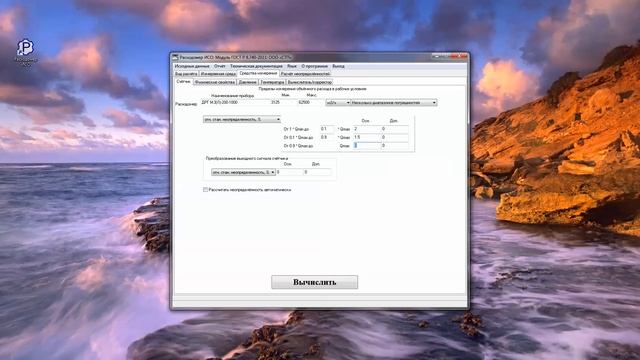Click the Доп. field in third range row
The height and width of the screenshot is (360, 640).
[395, 146]
